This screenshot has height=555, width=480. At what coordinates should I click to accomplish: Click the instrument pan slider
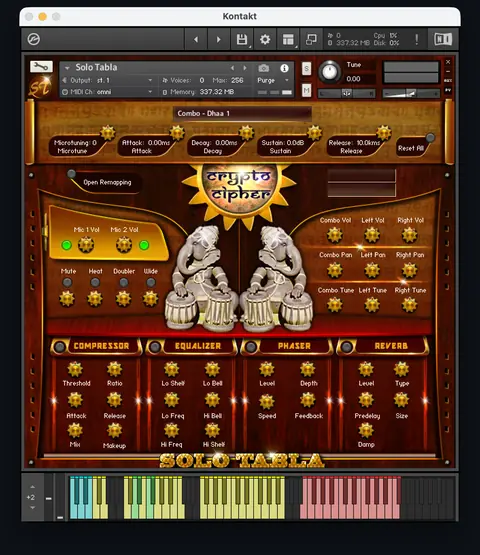346,93
